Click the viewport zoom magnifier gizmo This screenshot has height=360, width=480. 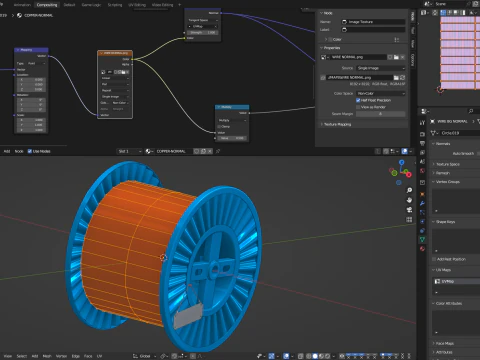(409, 190)
